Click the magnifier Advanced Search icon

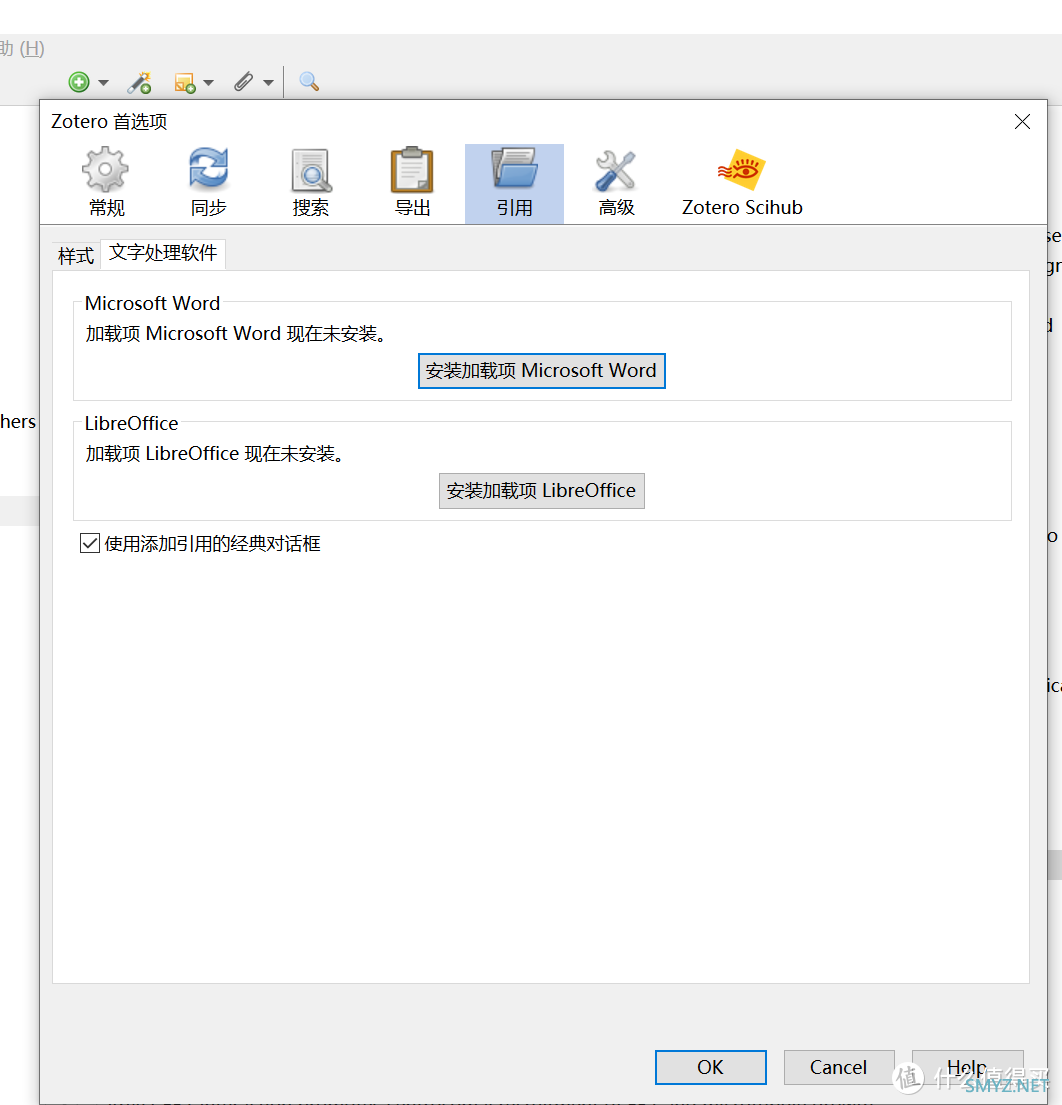pos(309,82)
